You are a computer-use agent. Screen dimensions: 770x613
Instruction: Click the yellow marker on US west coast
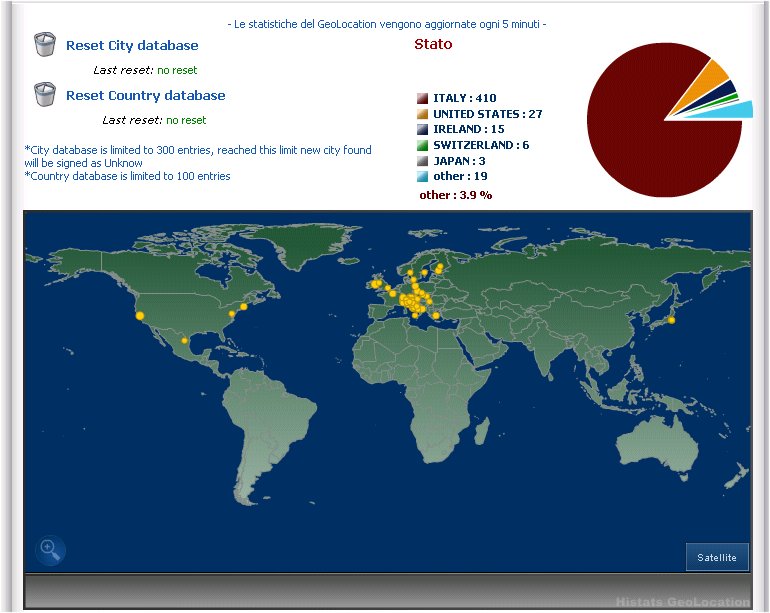pos(140,316)
